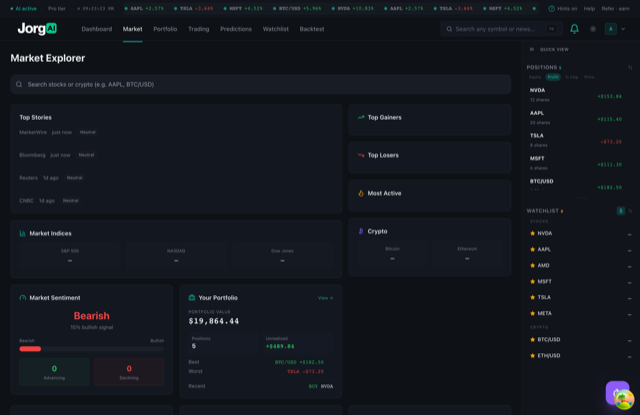Open the Dashboard tab
The image size is (640, 415).
[97, 29]
